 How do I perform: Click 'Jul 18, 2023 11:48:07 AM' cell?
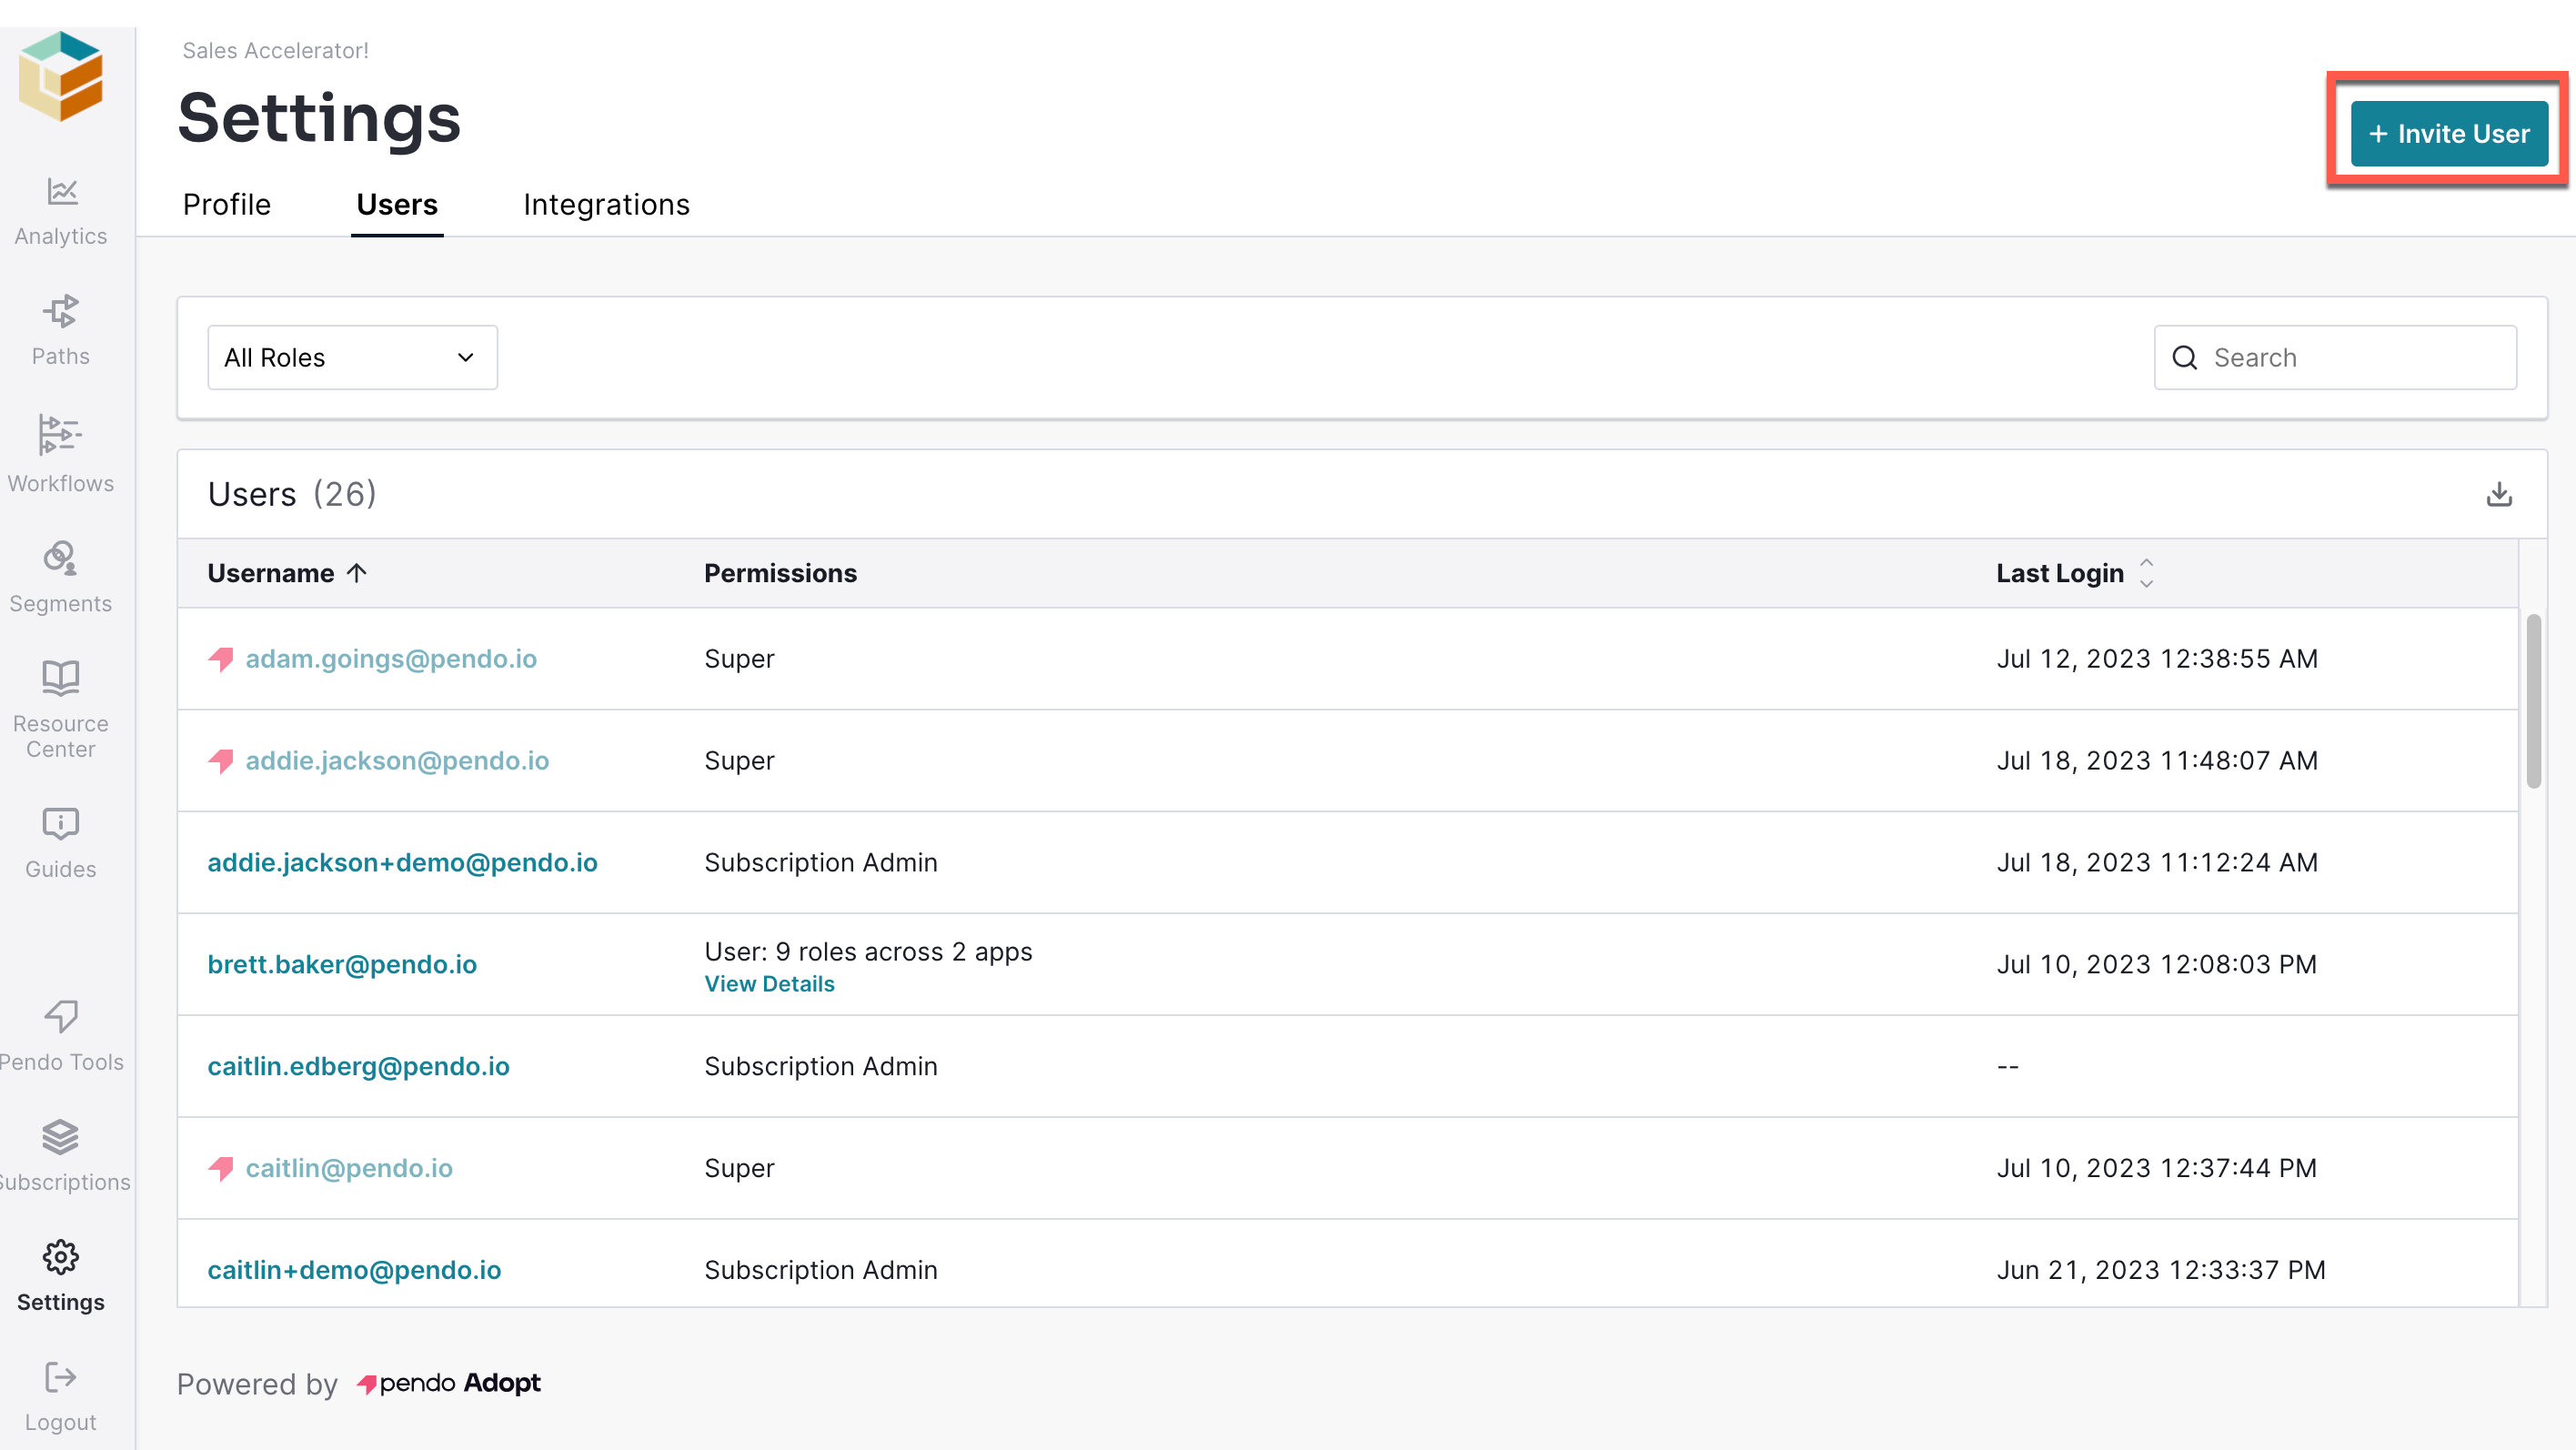pos(2157,761)
